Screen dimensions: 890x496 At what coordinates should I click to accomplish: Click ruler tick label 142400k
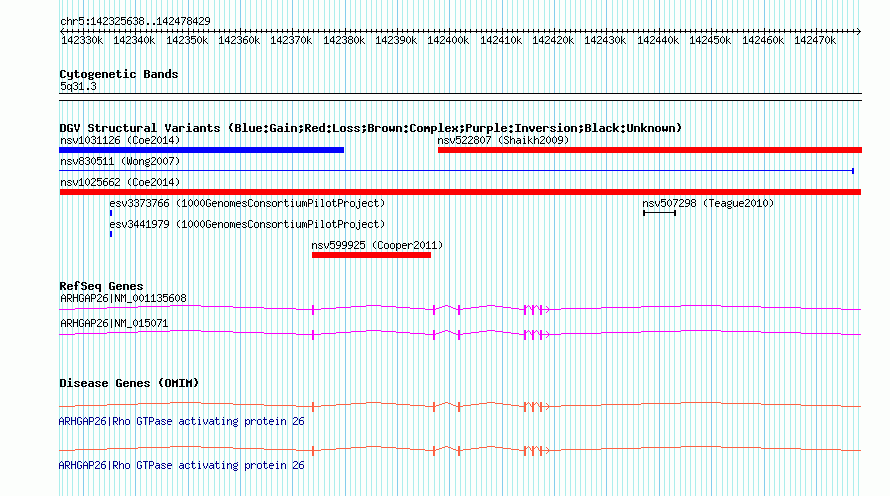pos(448,40)
